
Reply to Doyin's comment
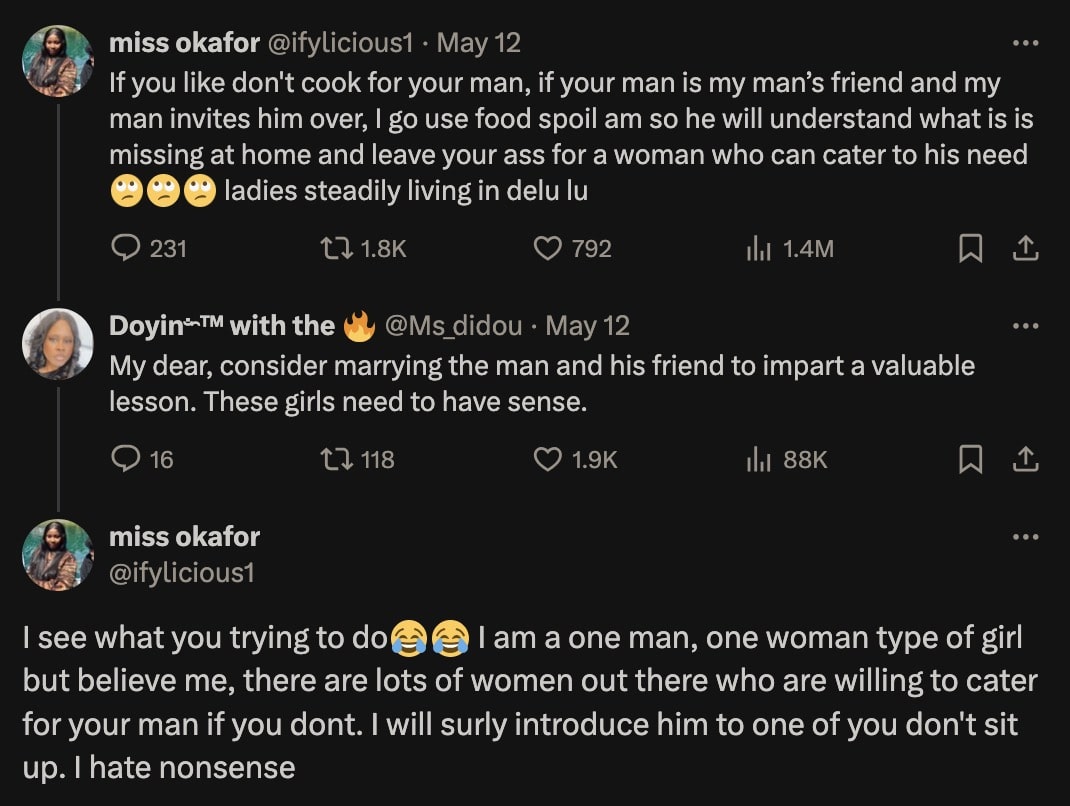[127, 460]
